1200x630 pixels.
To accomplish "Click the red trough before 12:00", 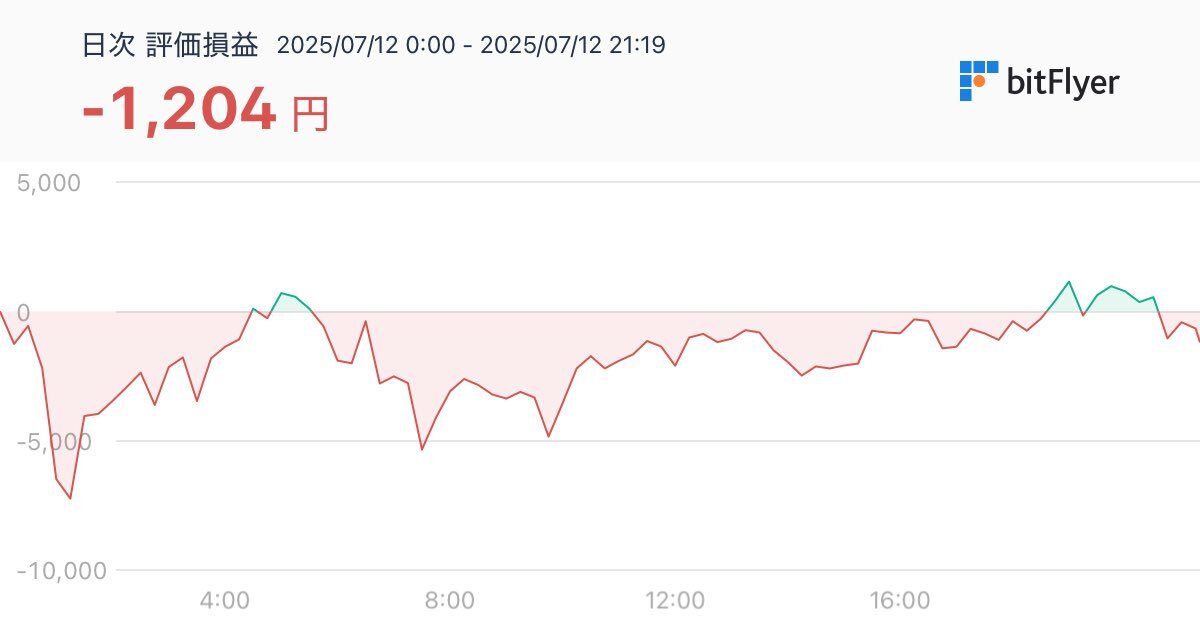I will pyautogui.click(x=548, y=436).
